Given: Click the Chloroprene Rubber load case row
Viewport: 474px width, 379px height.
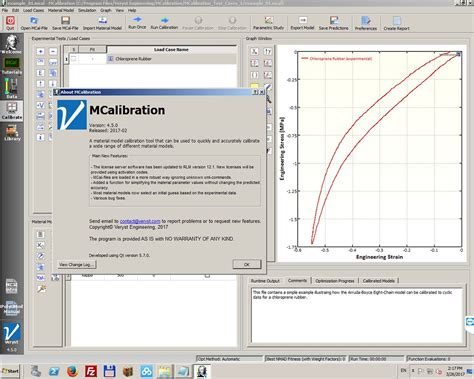Looking at the screenshot, I should point(151,59).
